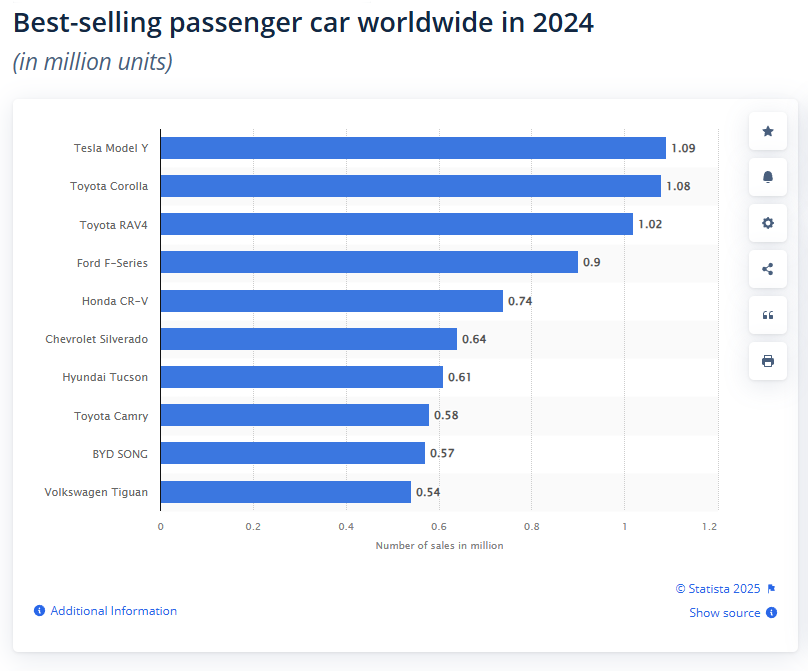Select the Tesla Model Y bar
This screenshot has height=671, width=808.
(x=413, y=148)
